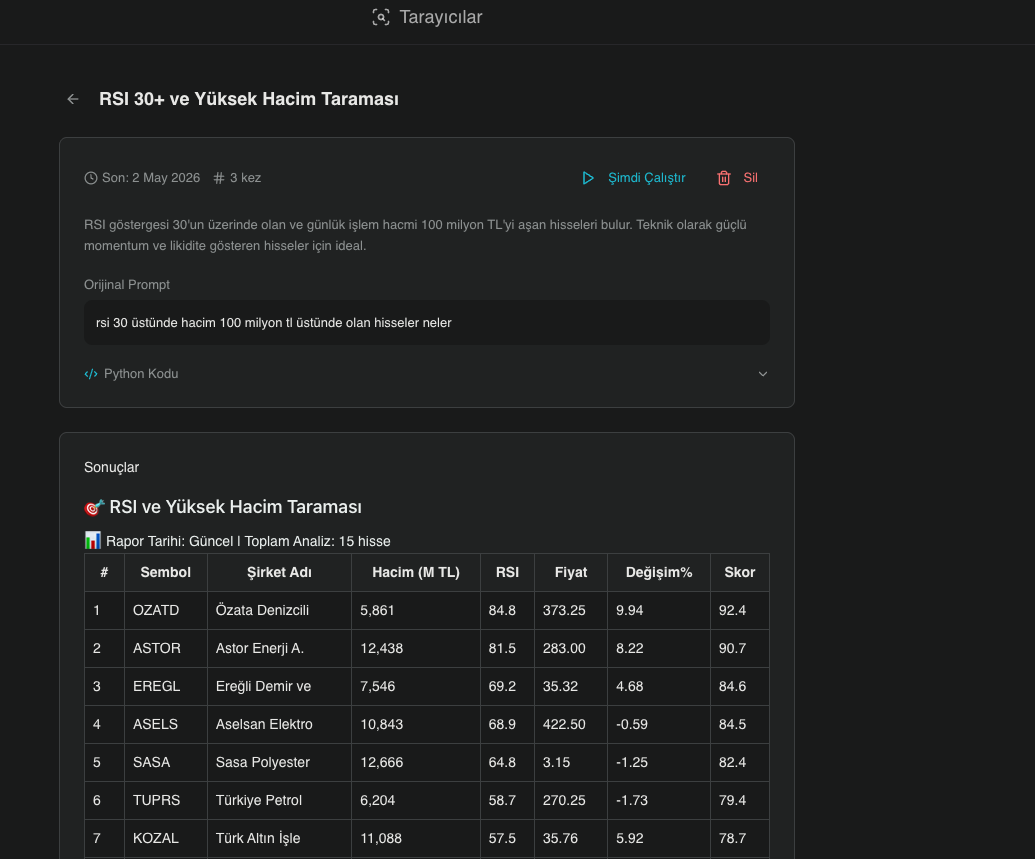Click the Sembol column header
Image resolution: width=1035 pixels, height=859 pixels.
(x=166, y=572)
